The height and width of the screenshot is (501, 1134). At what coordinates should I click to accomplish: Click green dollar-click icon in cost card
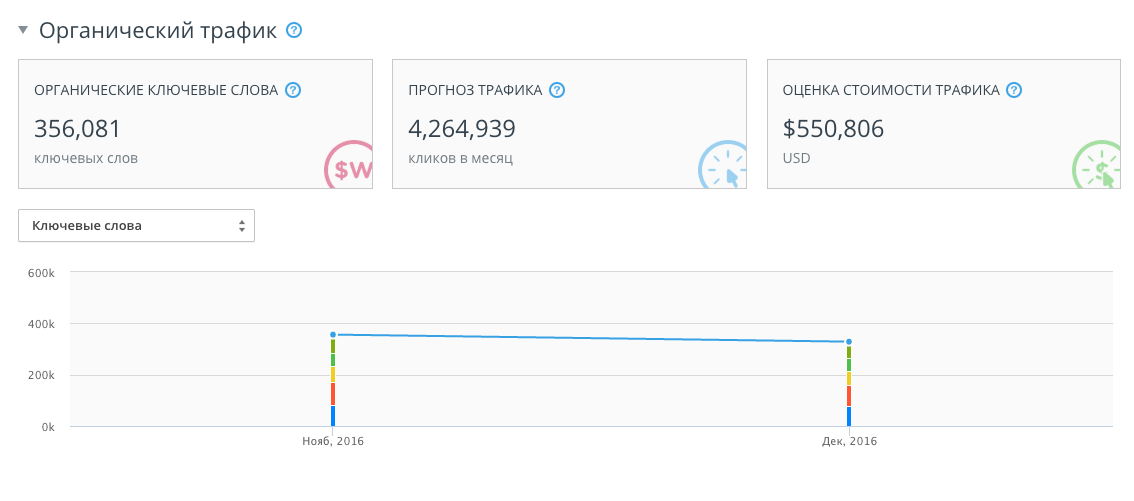1098,167
